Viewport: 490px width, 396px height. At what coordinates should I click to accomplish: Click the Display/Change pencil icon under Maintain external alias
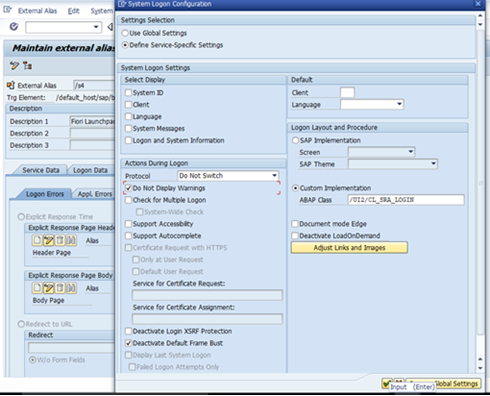tap(14, 66)
